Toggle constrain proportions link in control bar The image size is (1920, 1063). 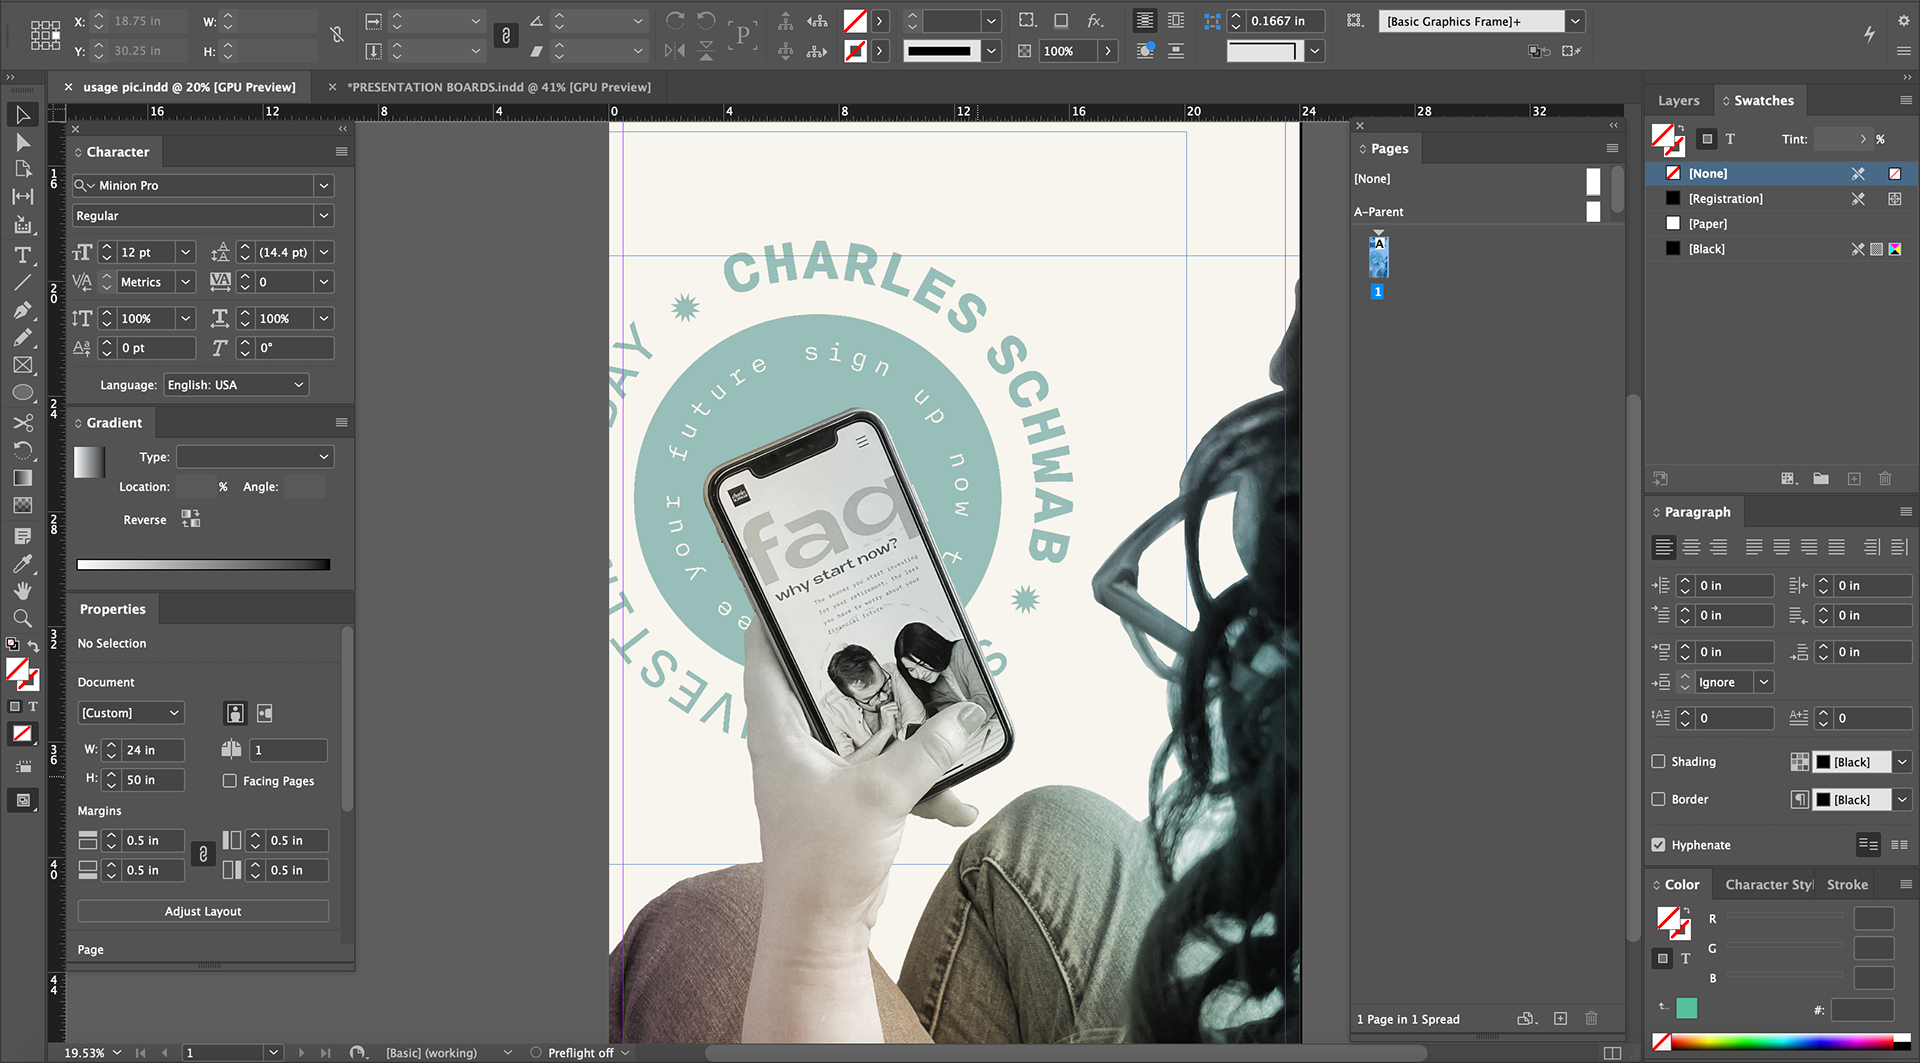point(506,36)
